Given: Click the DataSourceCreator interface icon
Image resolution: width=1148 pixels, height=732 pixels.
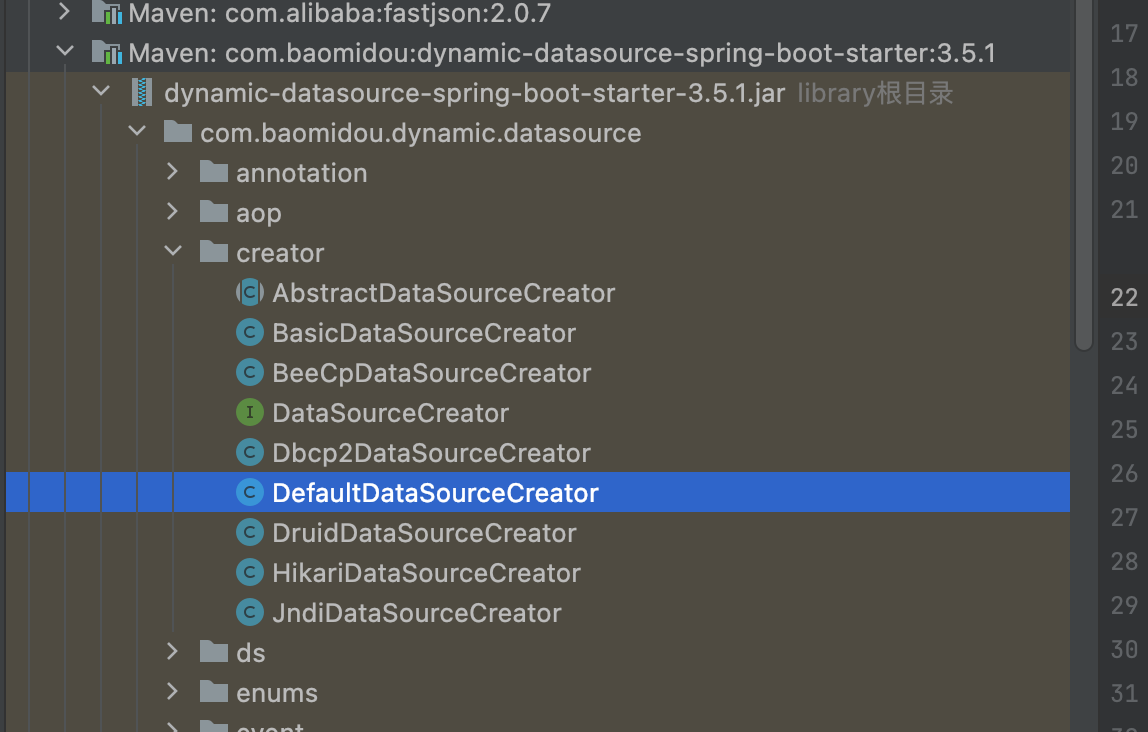Looking at the screenshot, I should click(x=250, y=412).
